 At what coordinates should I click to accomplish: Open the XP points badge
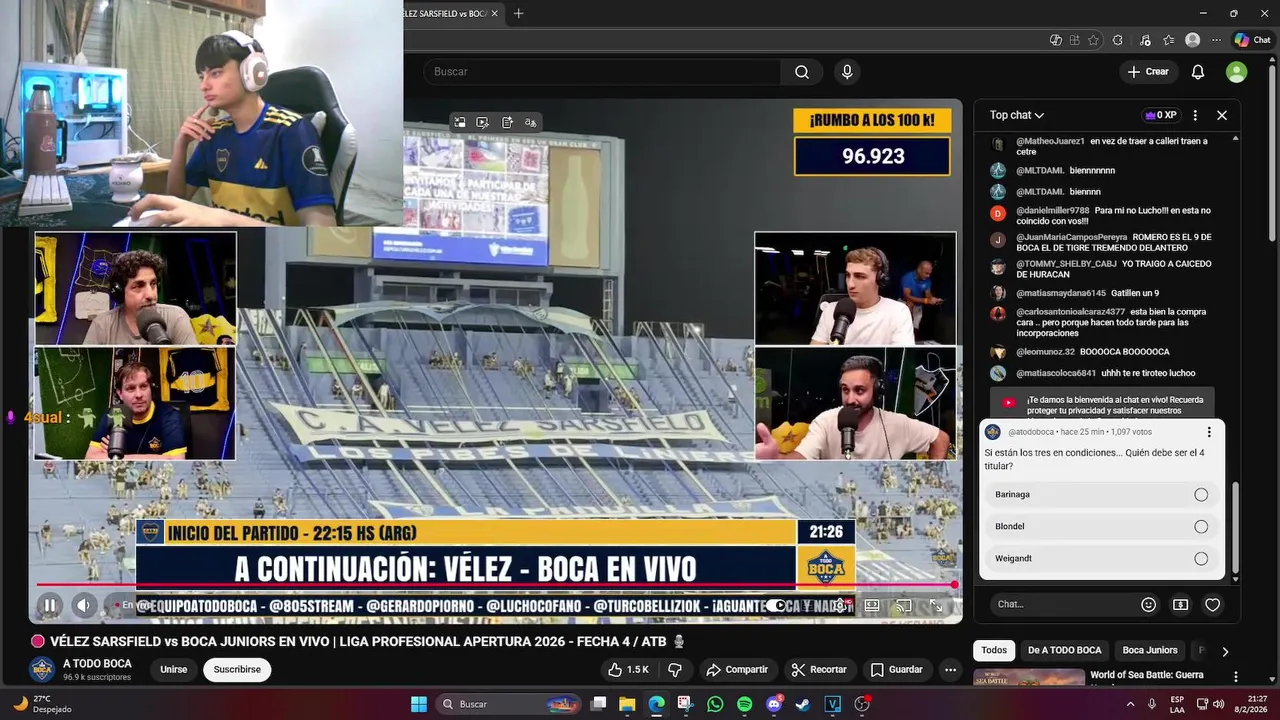coord(1161,115)
